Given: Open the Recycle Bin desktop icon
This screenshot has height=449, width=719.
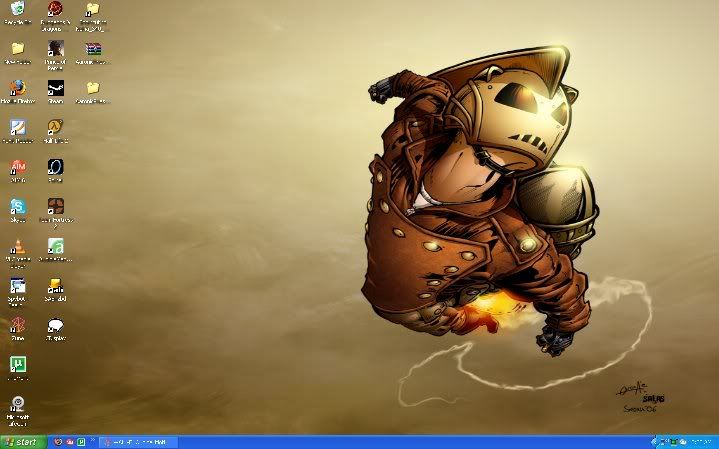Looking at the screenshot, I should 18,14.
